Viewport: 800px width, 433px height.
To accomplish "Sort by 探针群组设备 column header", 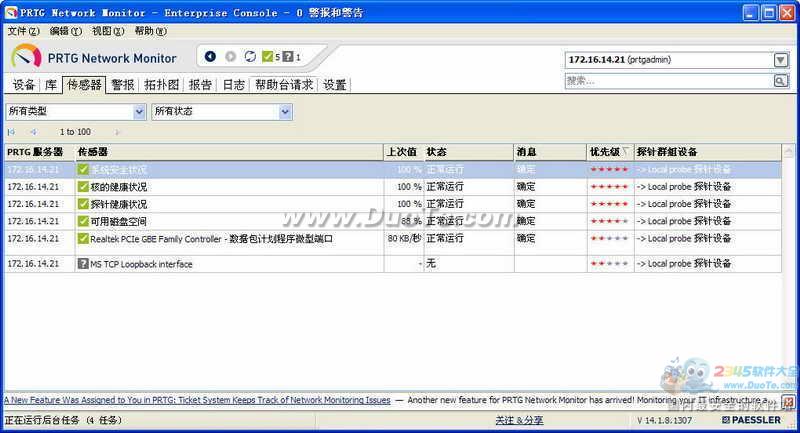I will pyautogui.click(x=708, y=152).
